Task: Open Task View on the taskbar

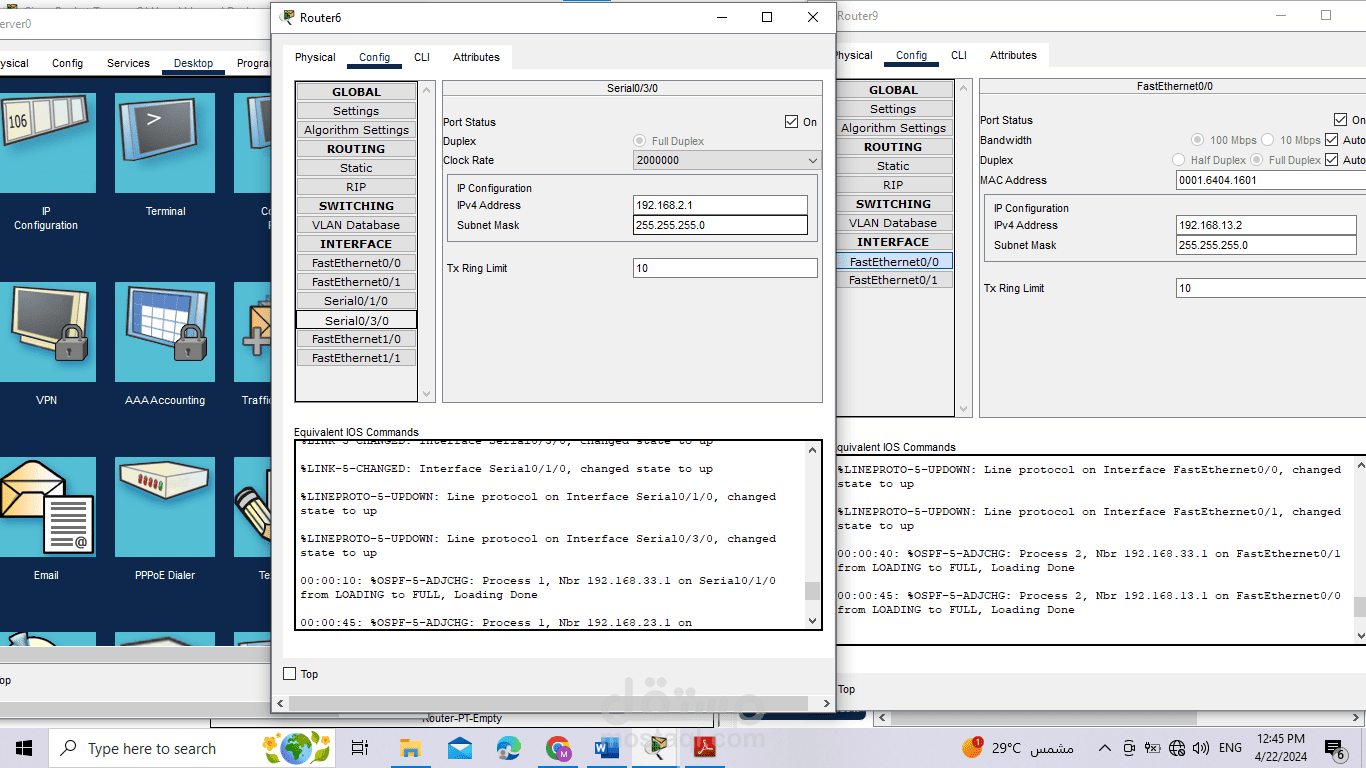Action: [x=360, y=748]
